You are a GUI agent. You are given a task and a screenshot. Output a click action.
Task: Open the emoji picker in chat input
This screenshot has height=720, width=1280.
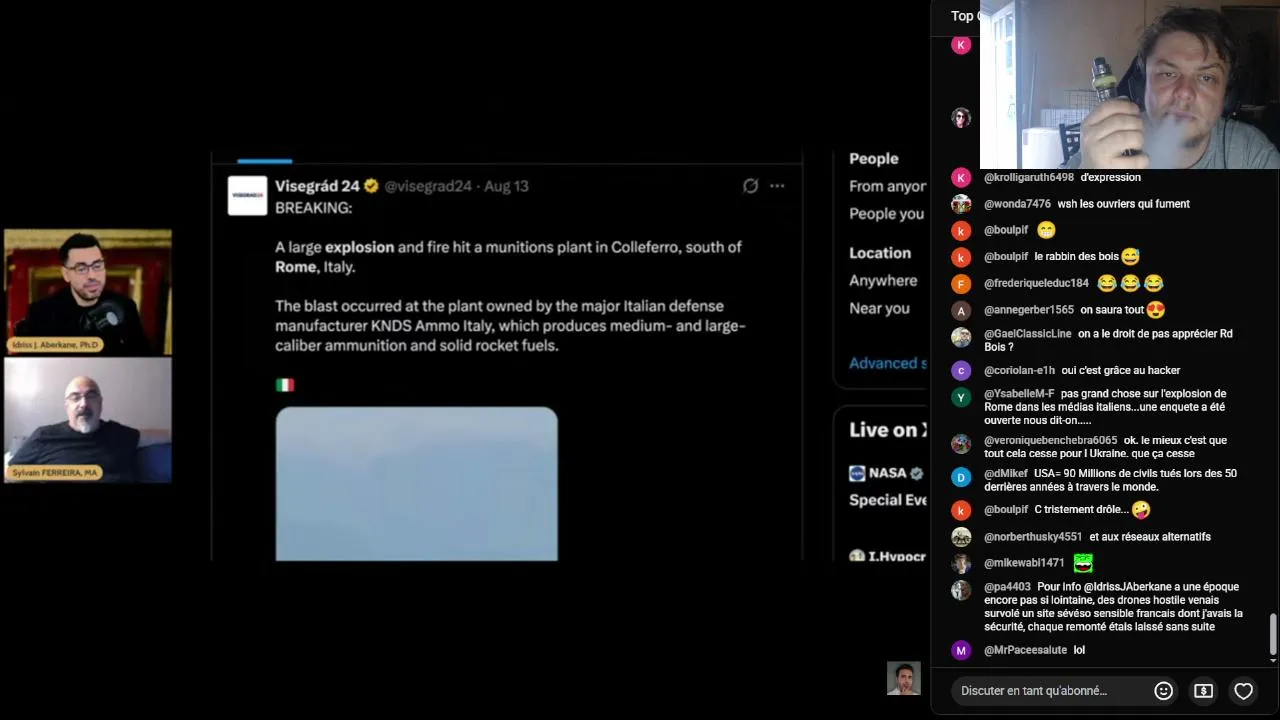tap(1163, 691)
